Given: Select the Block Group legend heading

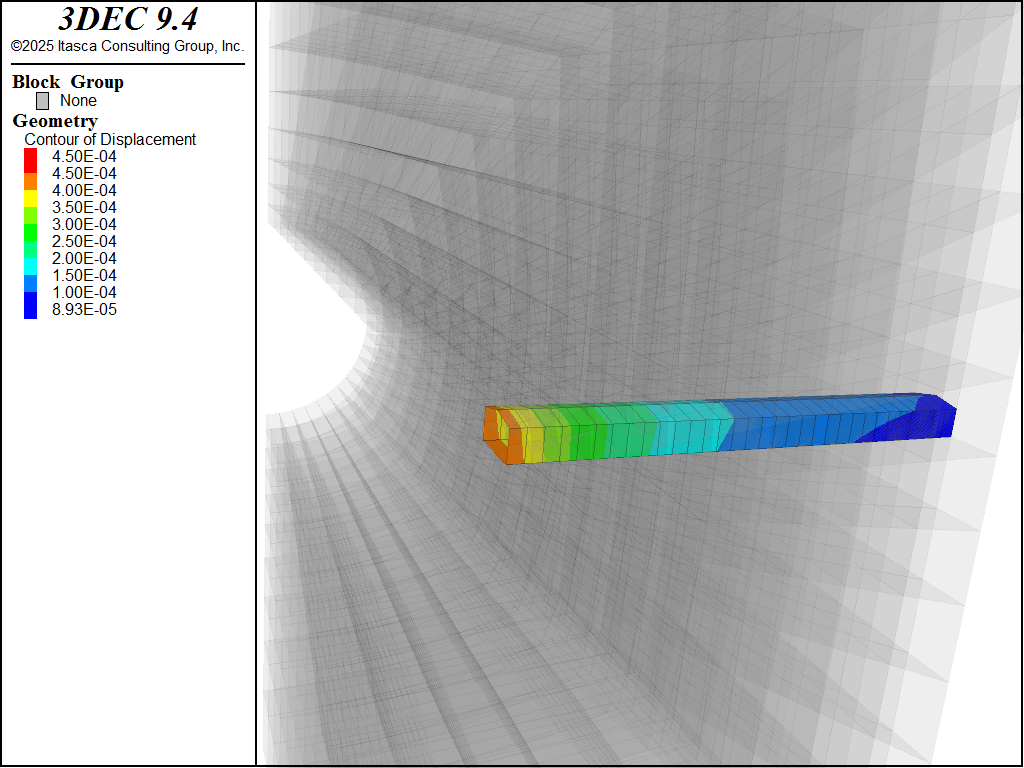Looking at the screenshot, I should tap(67, 82).
